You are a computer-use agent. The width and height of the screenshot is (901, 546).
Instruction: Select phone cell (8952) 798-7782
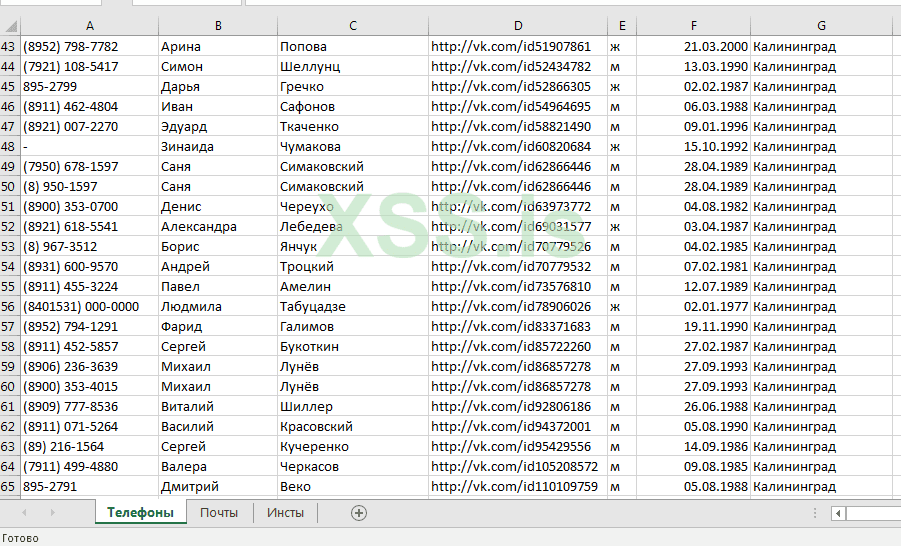tap(70, 47)
